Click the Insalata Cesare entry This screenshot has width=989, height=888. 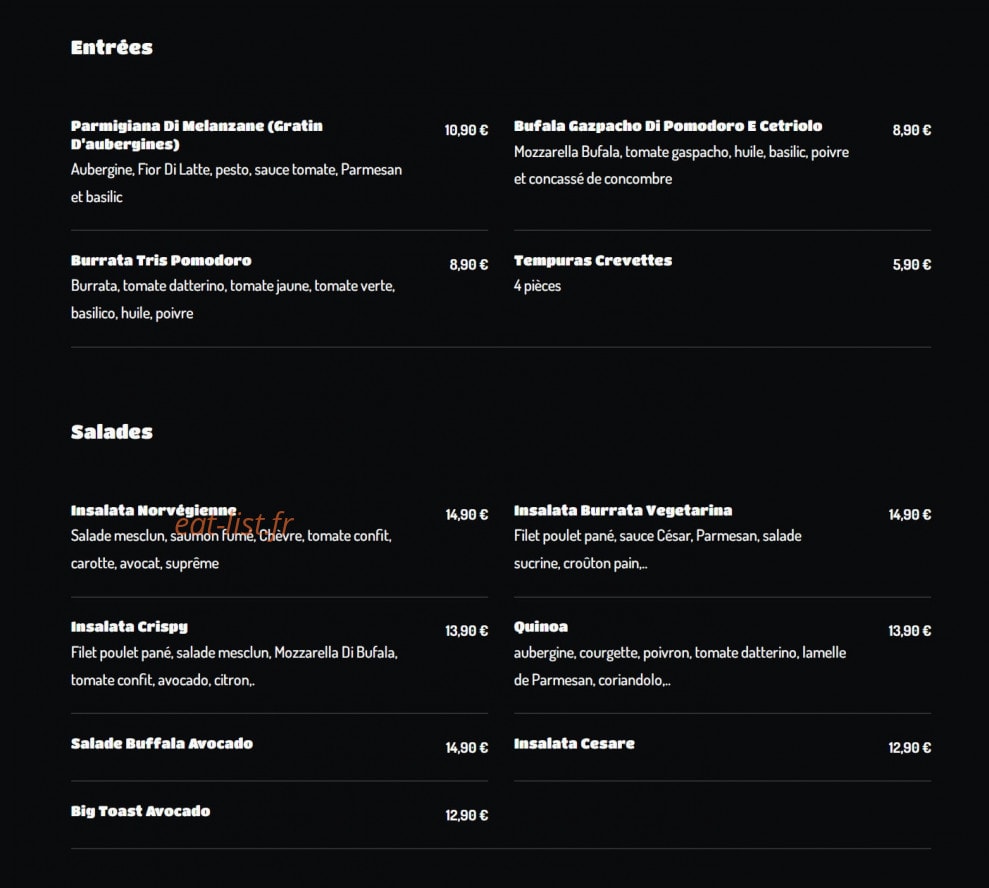574,744
